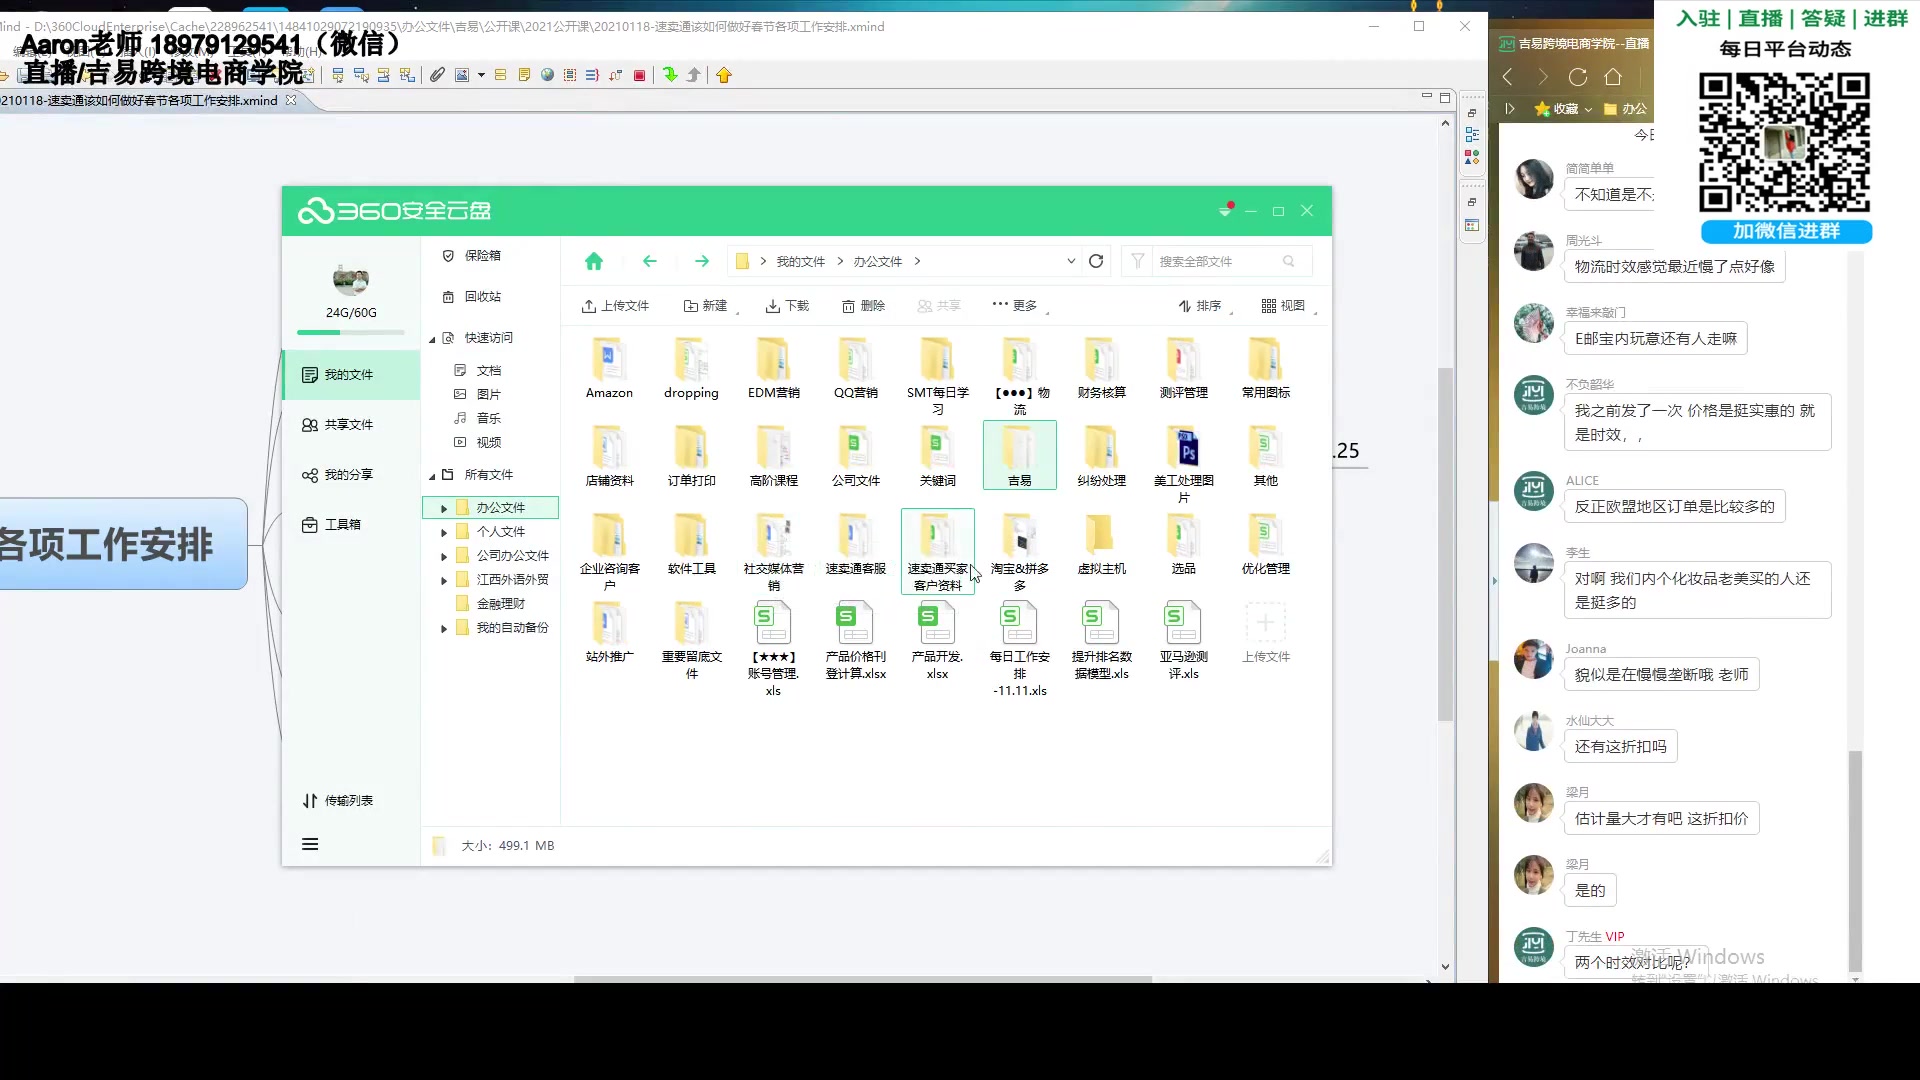This screenshot has height=1080, width=1920.
Task: Open the 吉易 folder
Action: point(1019,455)
